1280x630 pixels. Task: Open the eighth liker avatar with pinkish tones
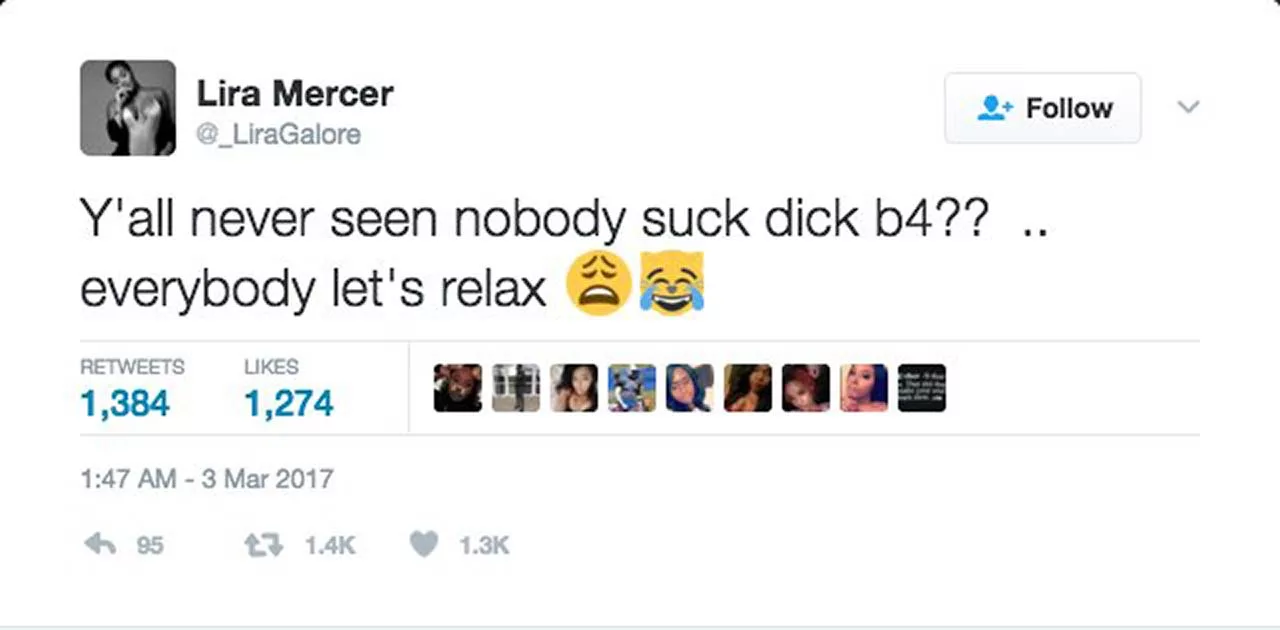point(864,388)
